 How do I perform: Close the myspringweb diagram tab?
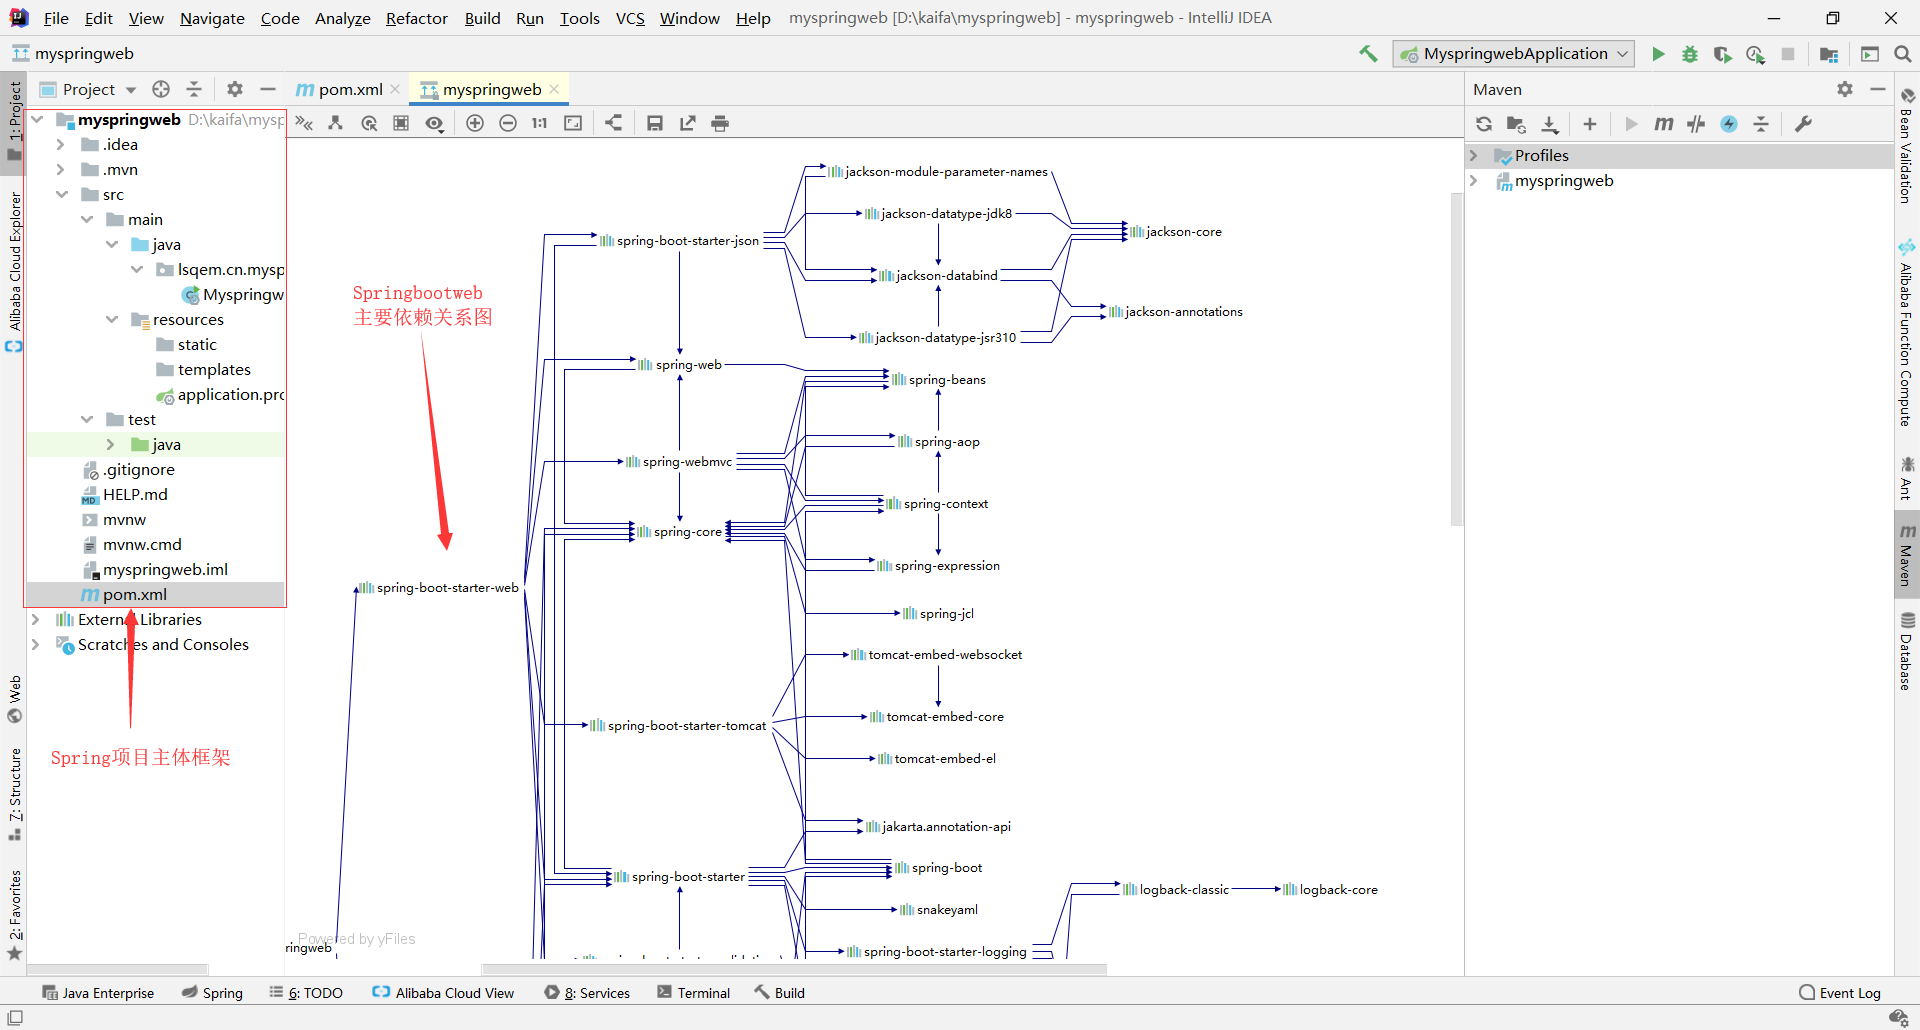[x=554, y=89]
